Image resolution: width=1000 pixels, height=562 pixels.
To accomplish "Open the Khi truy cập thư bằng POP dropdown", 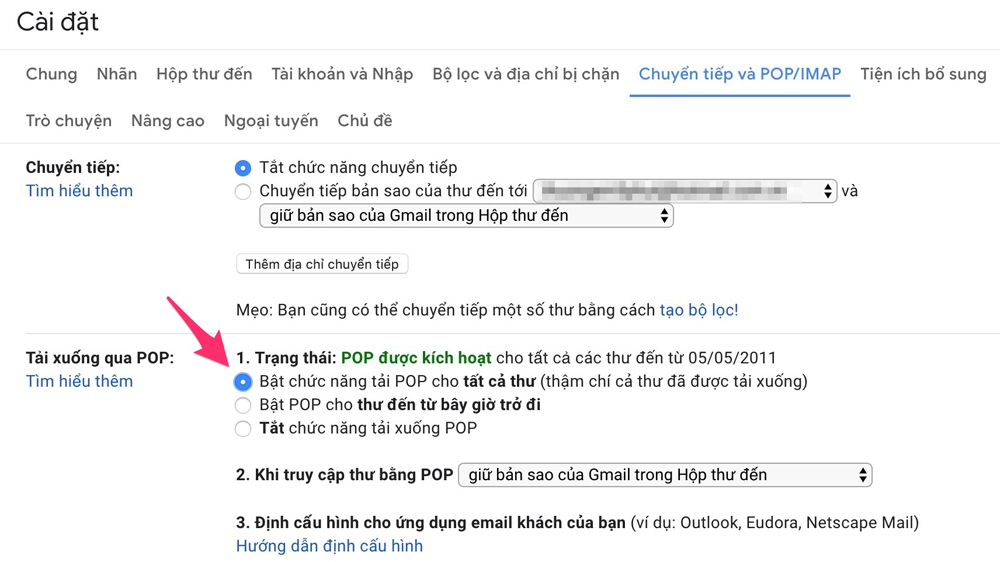I will (x=665, y=475).
